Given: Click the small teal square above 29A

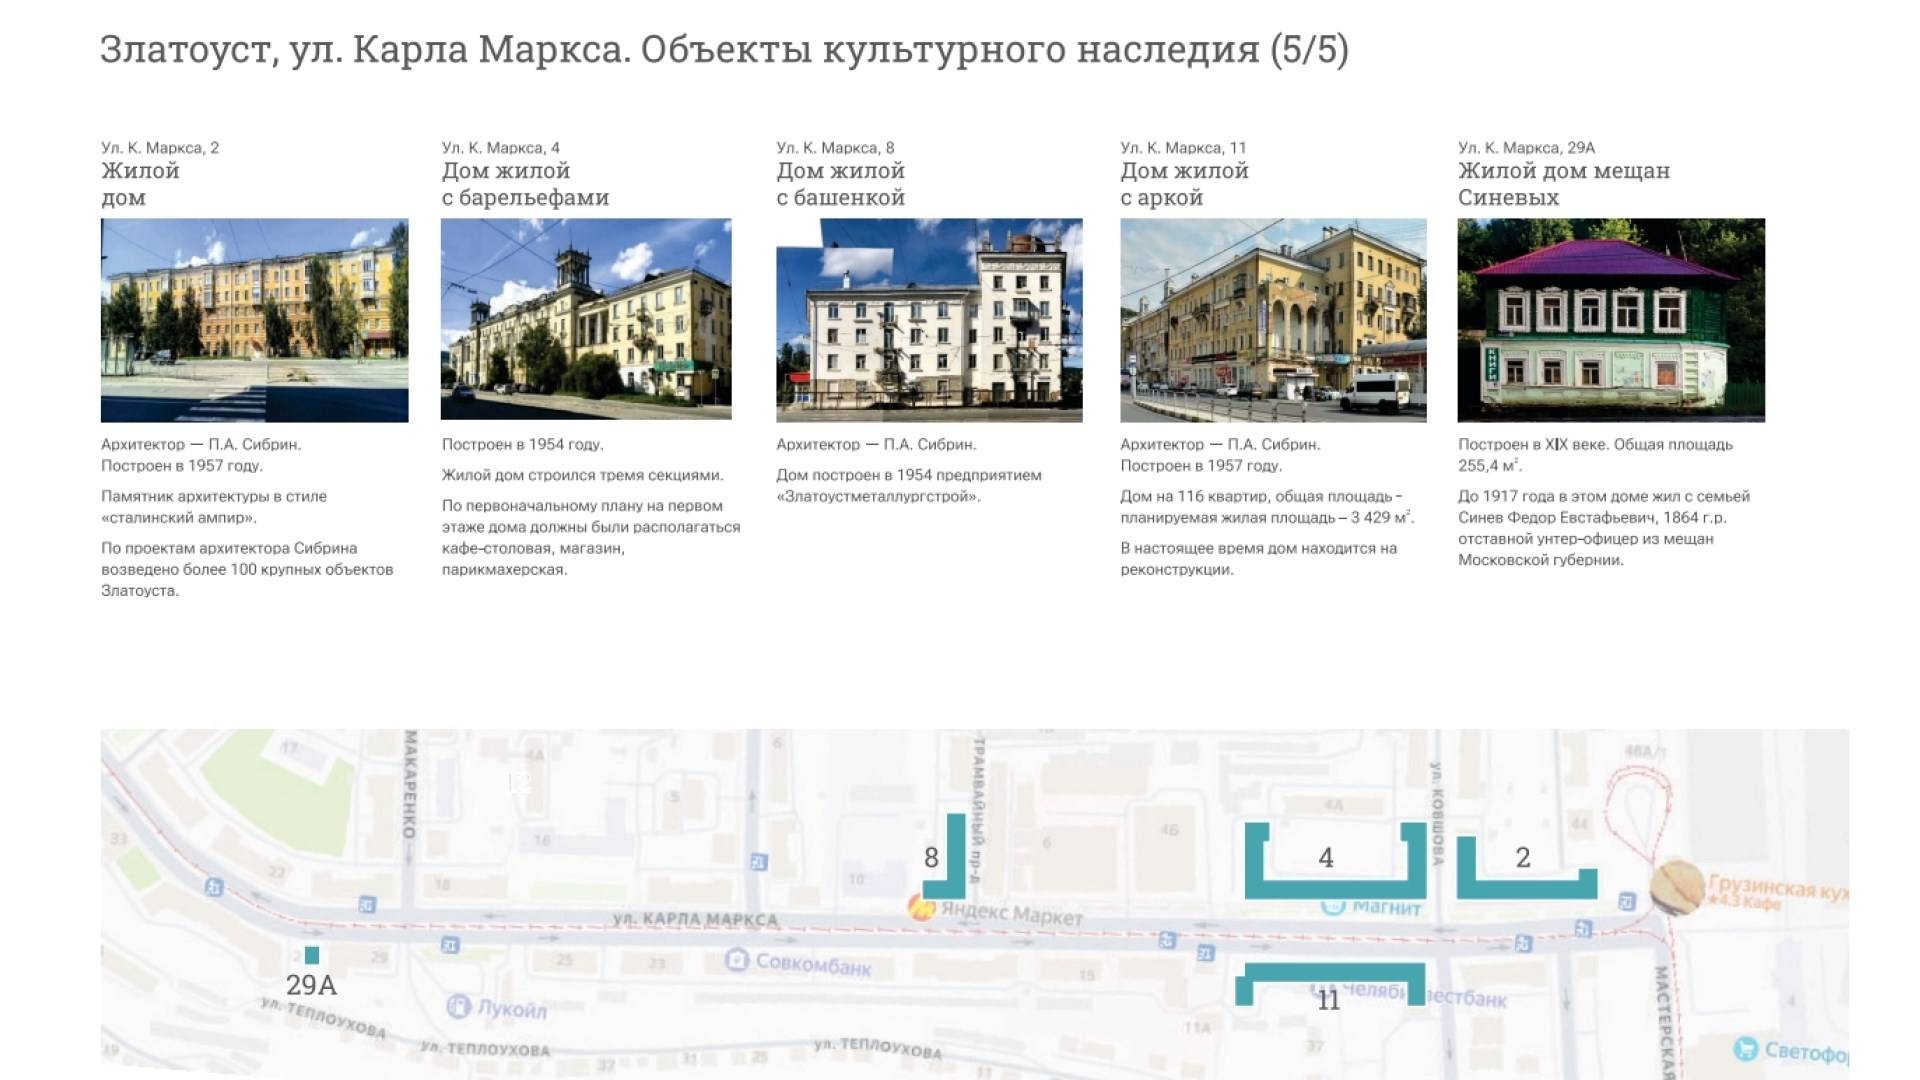Looking at the screenshot, I should click(312, 955).
